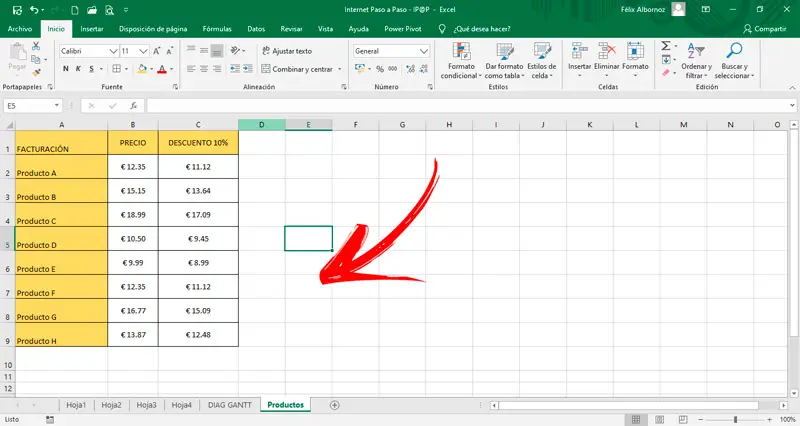Click Ajustar texto button
Screen dimensions: 800x426
click(x=287, y=51)
